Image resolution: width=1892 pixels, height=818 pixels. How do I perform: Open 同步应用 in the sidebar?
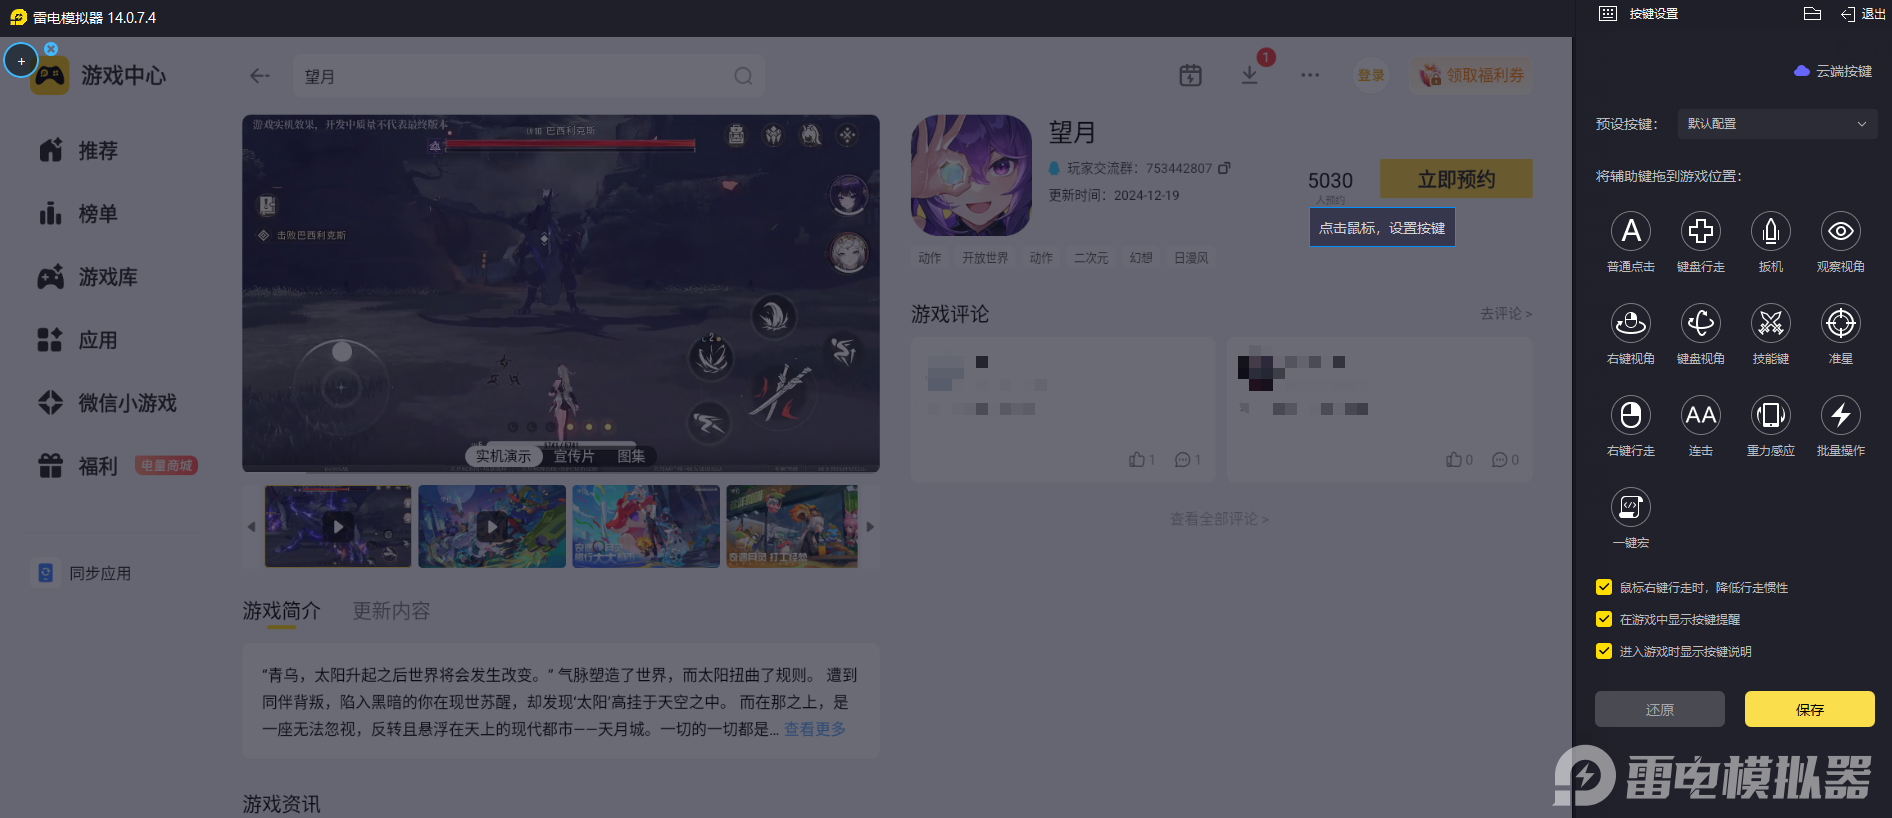coord(84,573)
